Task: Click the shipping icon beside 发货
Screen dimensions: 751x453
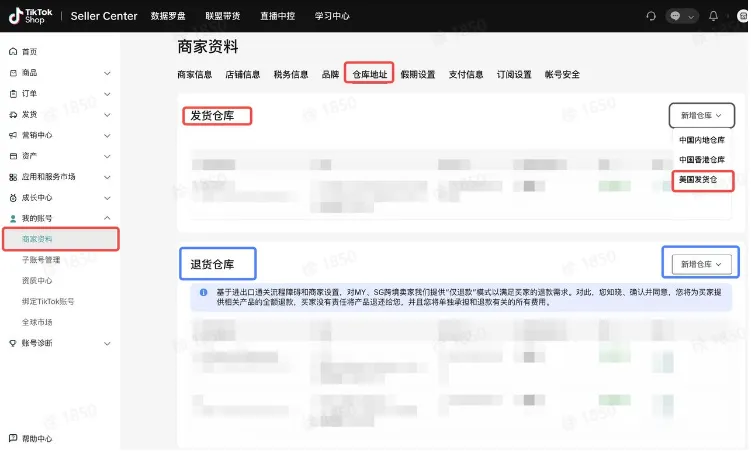Action: pyautogui.click(x=13, y=114)
